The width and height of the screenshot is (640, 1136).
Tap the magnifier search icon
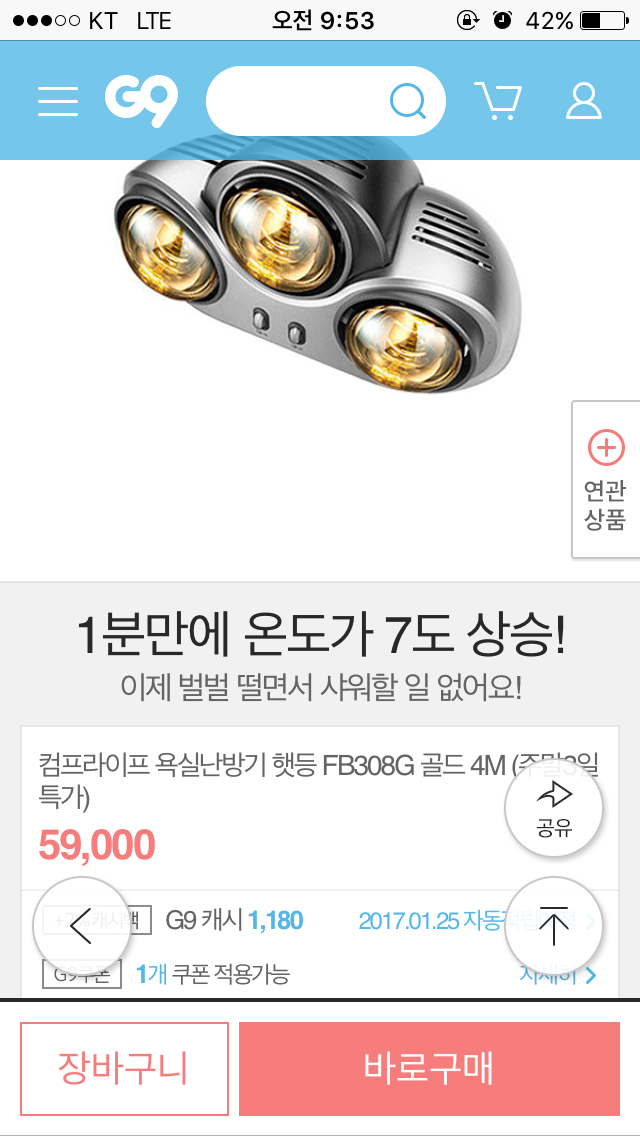pyautogui.click(x=408, y=101)
